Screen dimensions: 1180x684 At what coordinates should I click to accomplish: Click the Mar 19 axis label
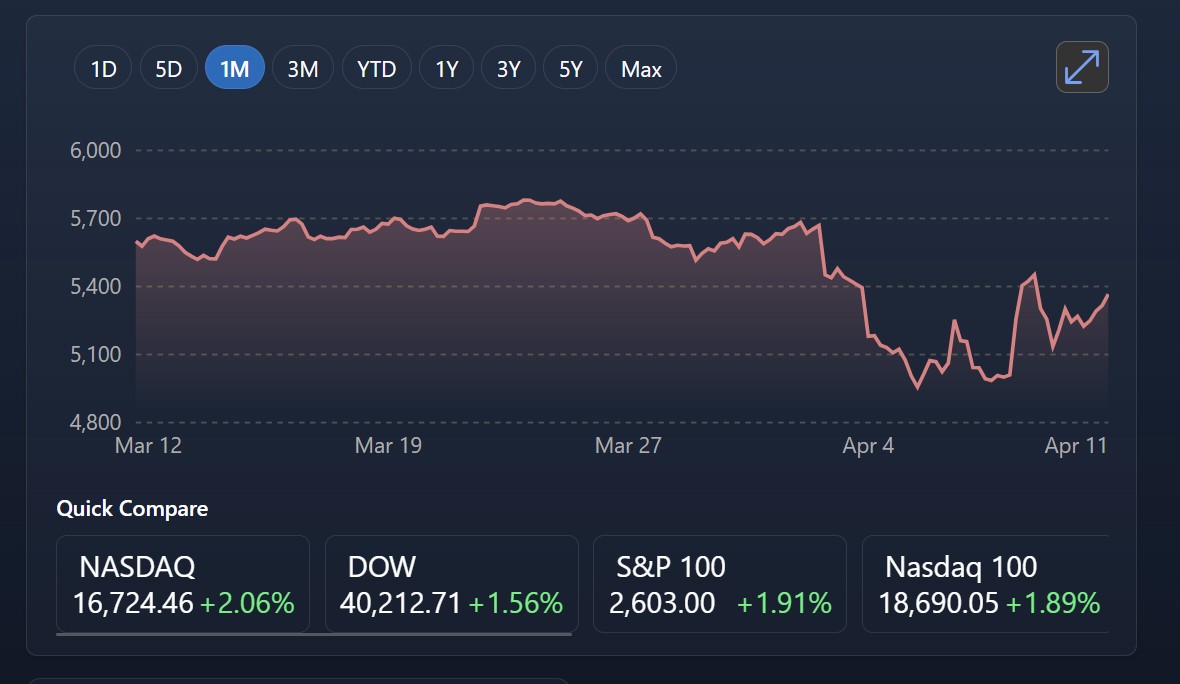pos(388,445)
